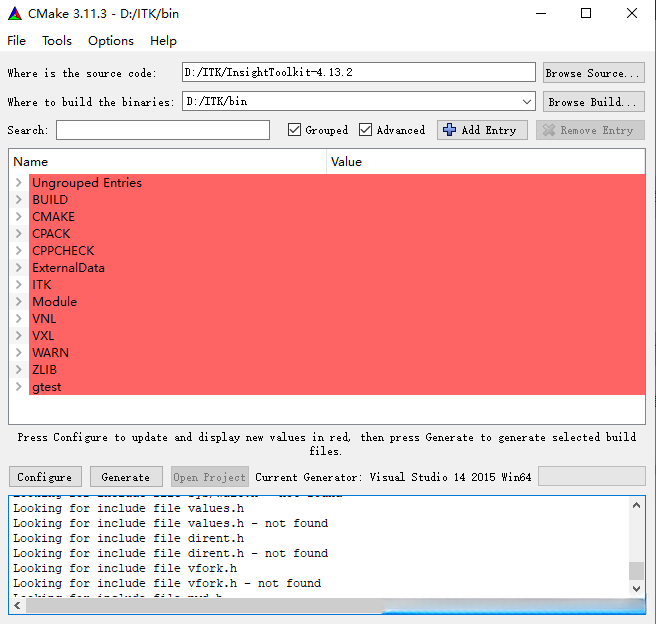Click the output log scroll up arrow
The image size is (656, 624).
point(636,505)
